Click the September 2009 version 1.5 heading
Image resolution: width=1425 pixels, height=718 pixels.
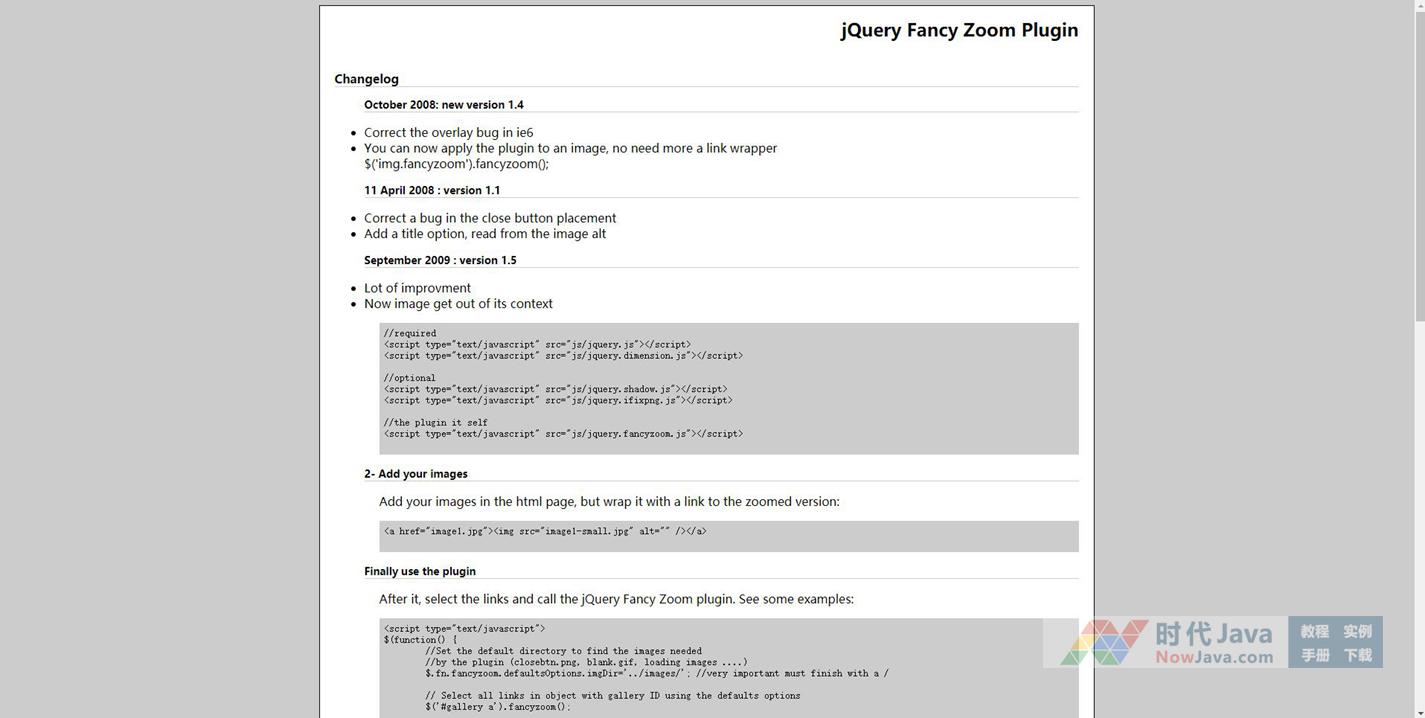pyautogui.click(x=440, y=260)
